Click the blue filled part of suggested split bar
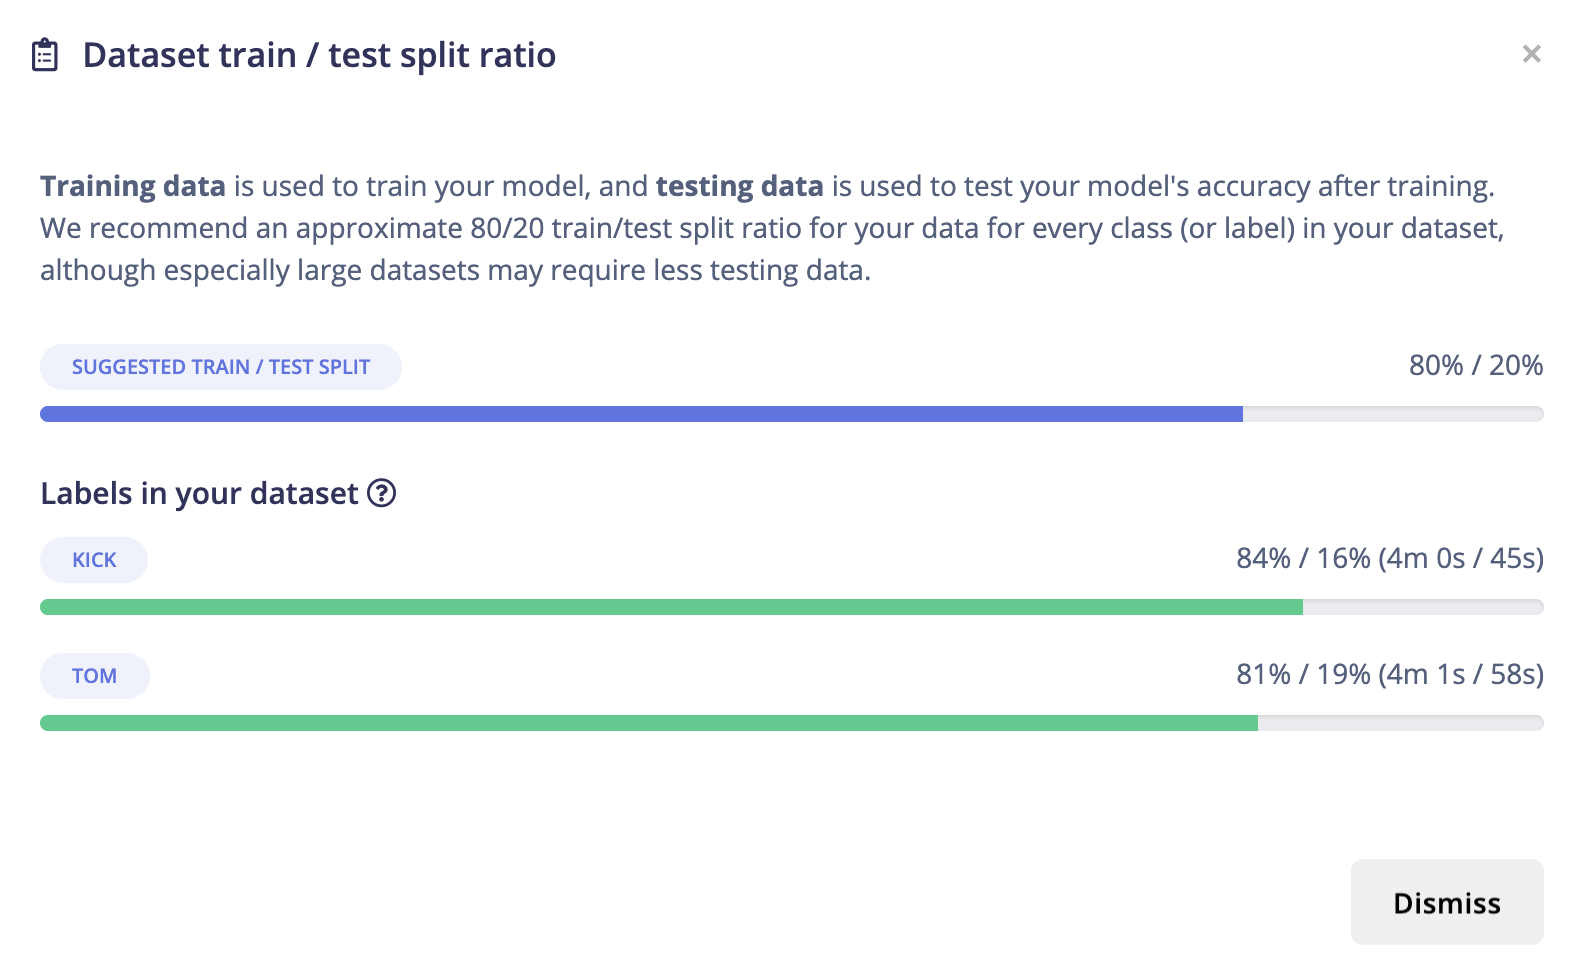The width and height of the screenshot is (1587, 973). point(640,414)
